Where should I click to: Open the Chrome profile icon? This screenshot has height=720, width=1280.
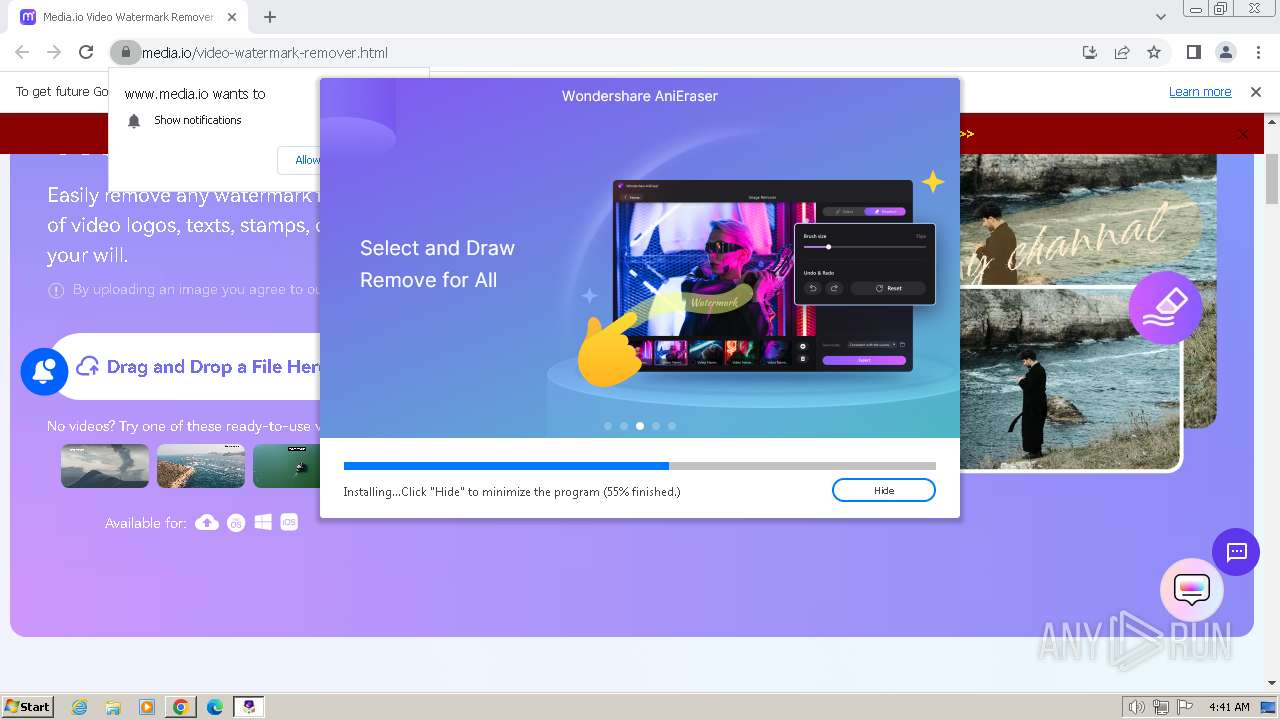(x=1226, y=52)
